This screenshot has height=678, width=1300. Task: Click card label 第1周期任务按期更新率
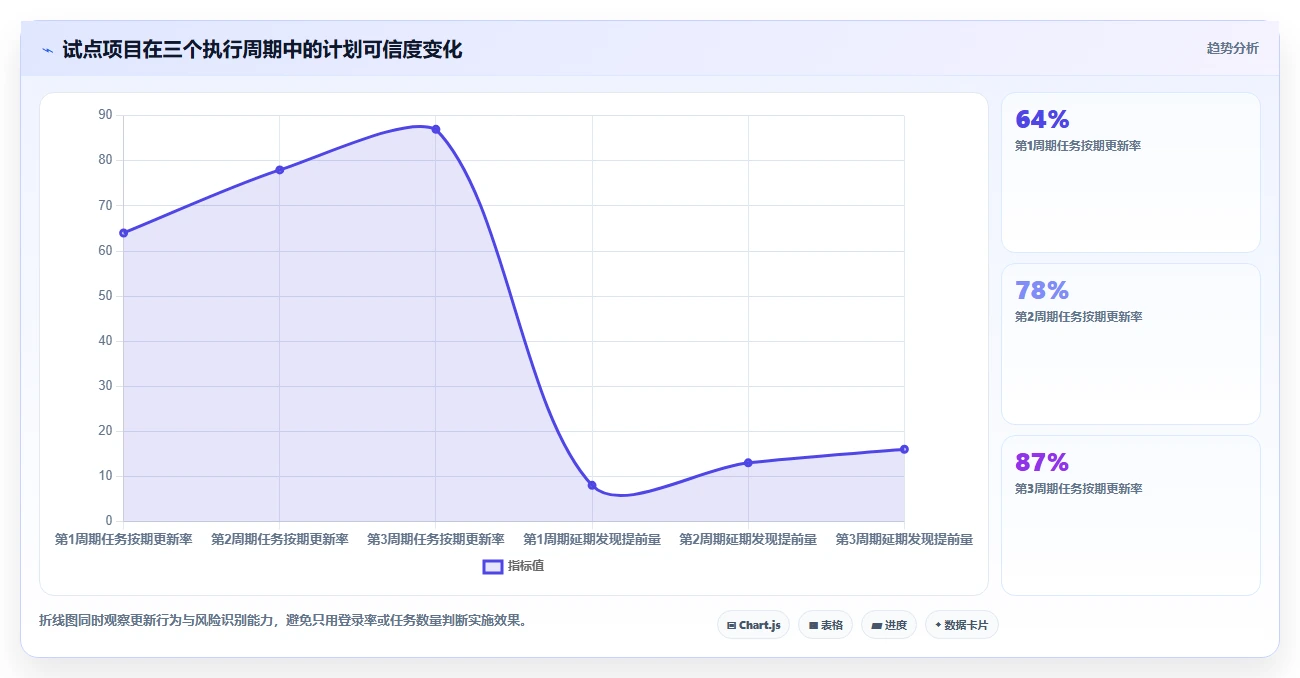click(1078, 146)
